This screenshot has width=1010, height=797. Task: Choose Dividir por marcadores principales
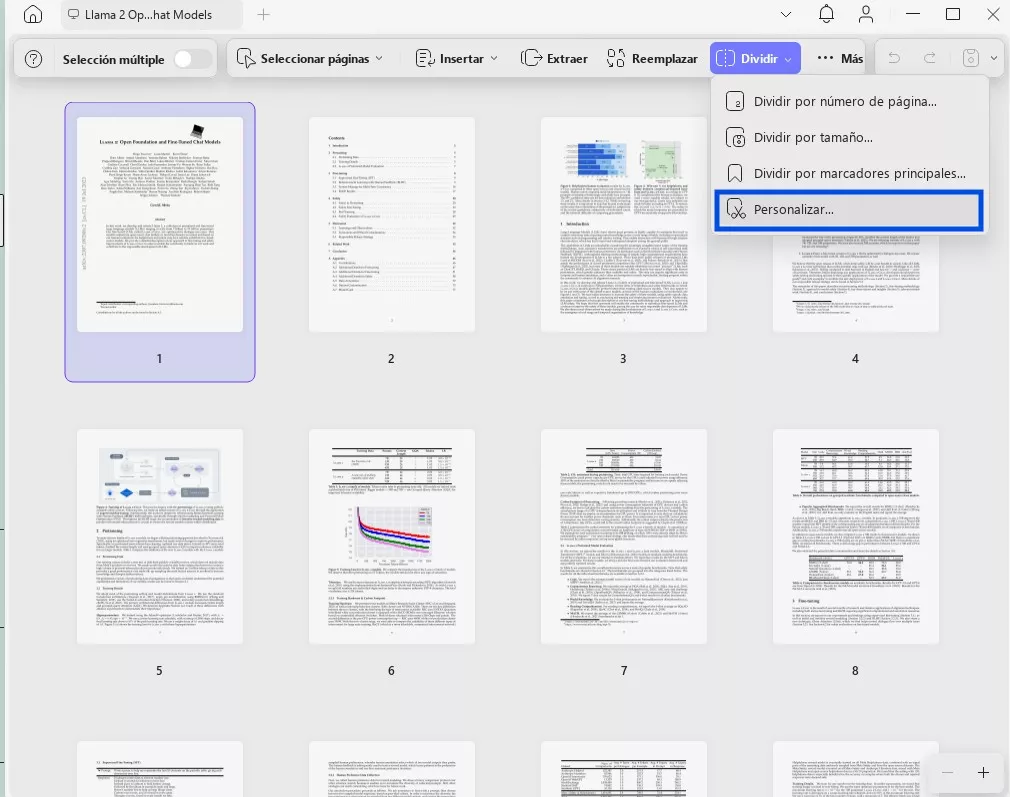[849, 173]
